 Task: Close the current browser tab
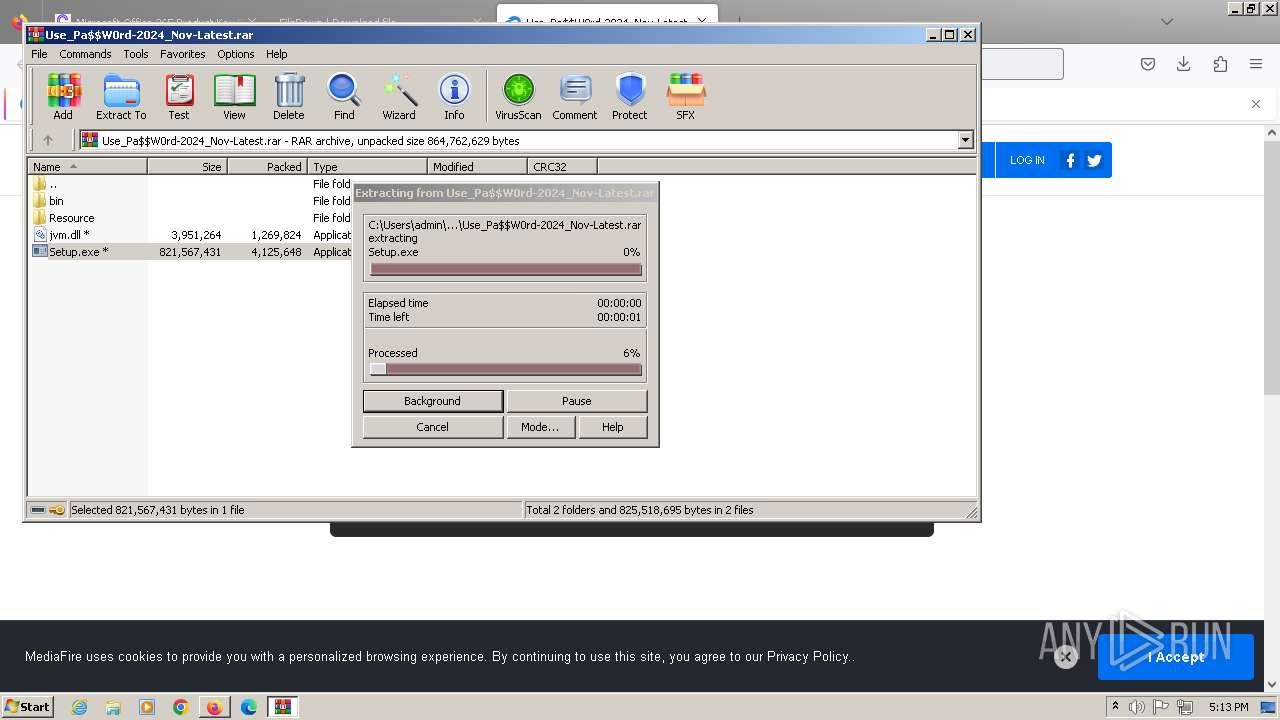pos(703,21)
